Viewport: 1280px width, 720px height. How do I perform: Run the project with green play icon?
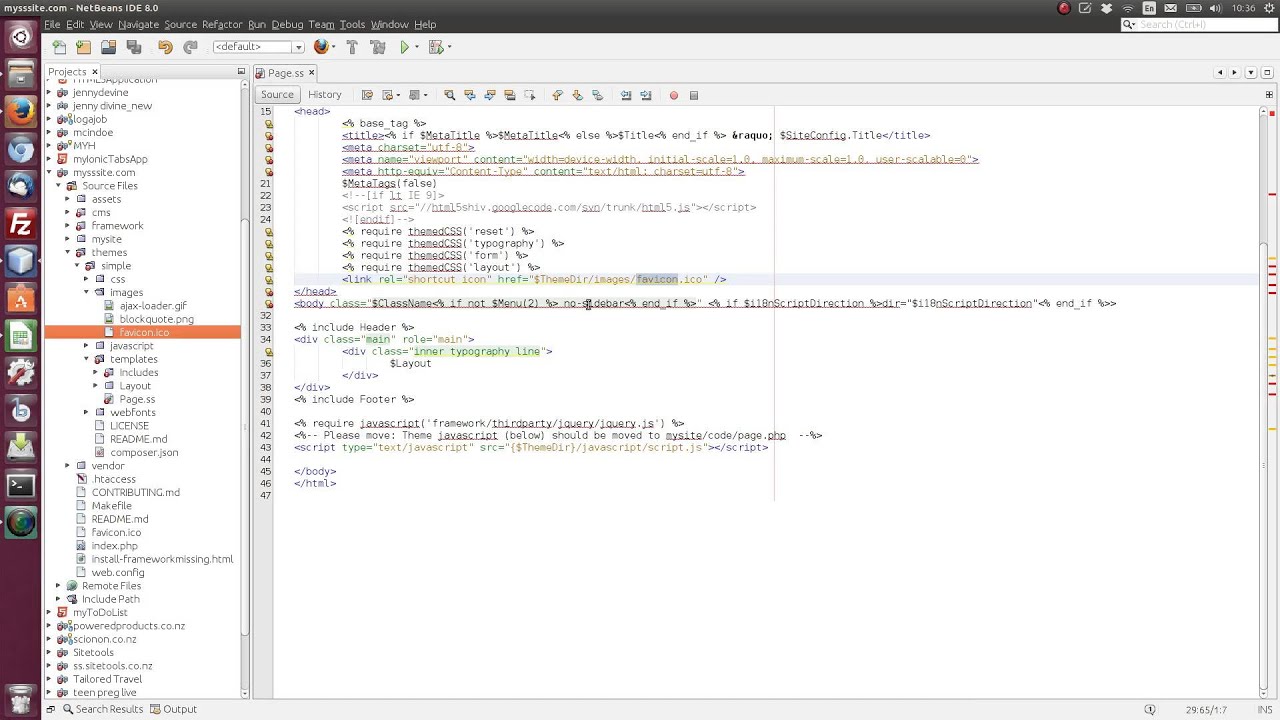pos(404,47)
